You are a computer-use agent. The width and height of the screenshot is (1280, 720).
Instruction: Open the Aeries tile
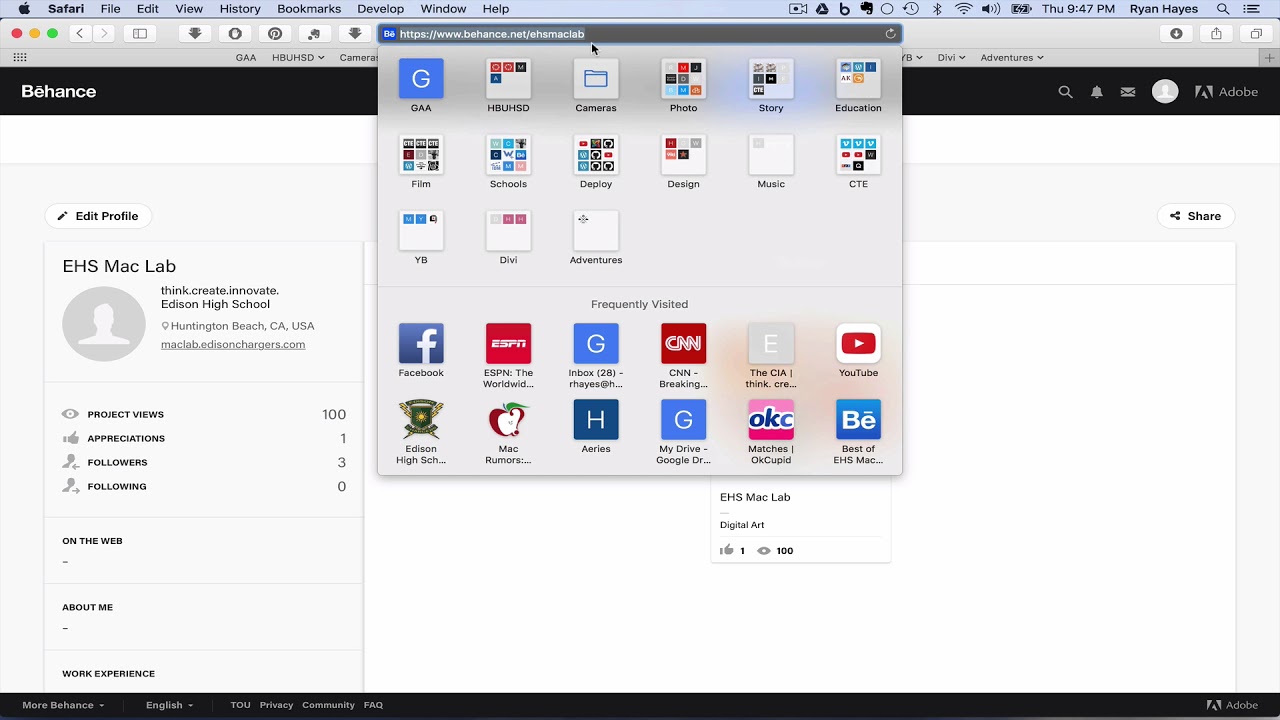click(x=596, y=420)
